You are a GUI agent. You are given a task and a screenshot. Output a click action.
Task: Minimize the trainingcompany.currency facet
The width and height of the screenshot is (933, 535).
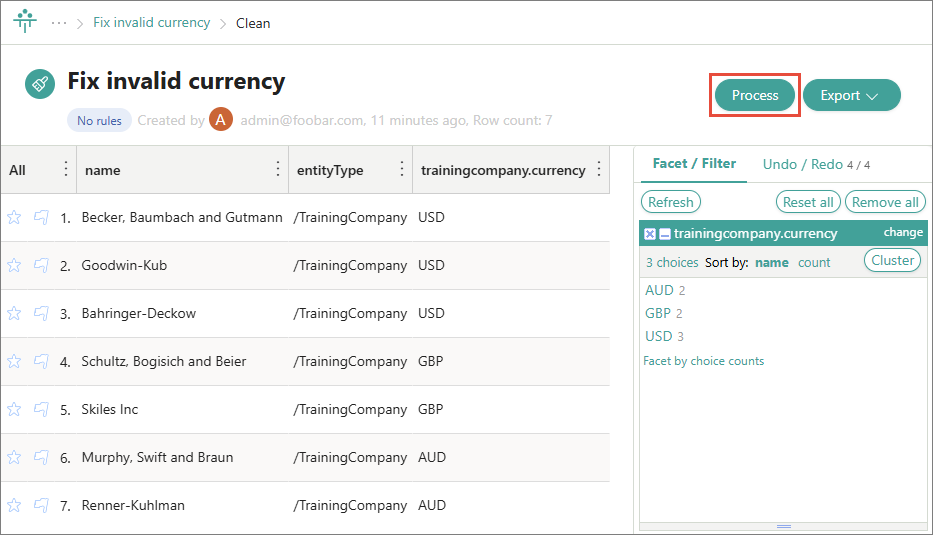[665, 234]
